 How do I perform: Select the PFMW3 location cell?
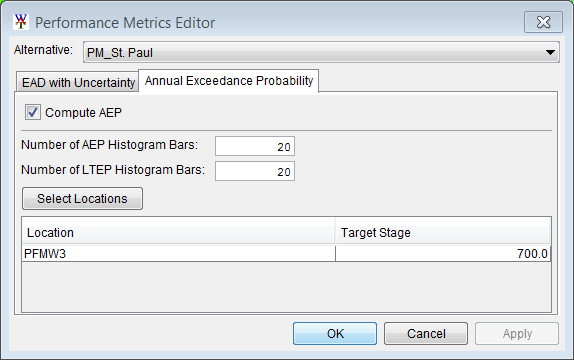[179, 253]
